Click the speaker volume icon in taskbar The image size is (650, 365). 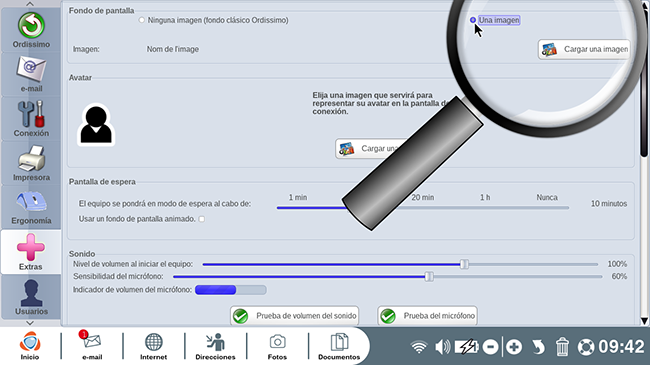point(442,347)
